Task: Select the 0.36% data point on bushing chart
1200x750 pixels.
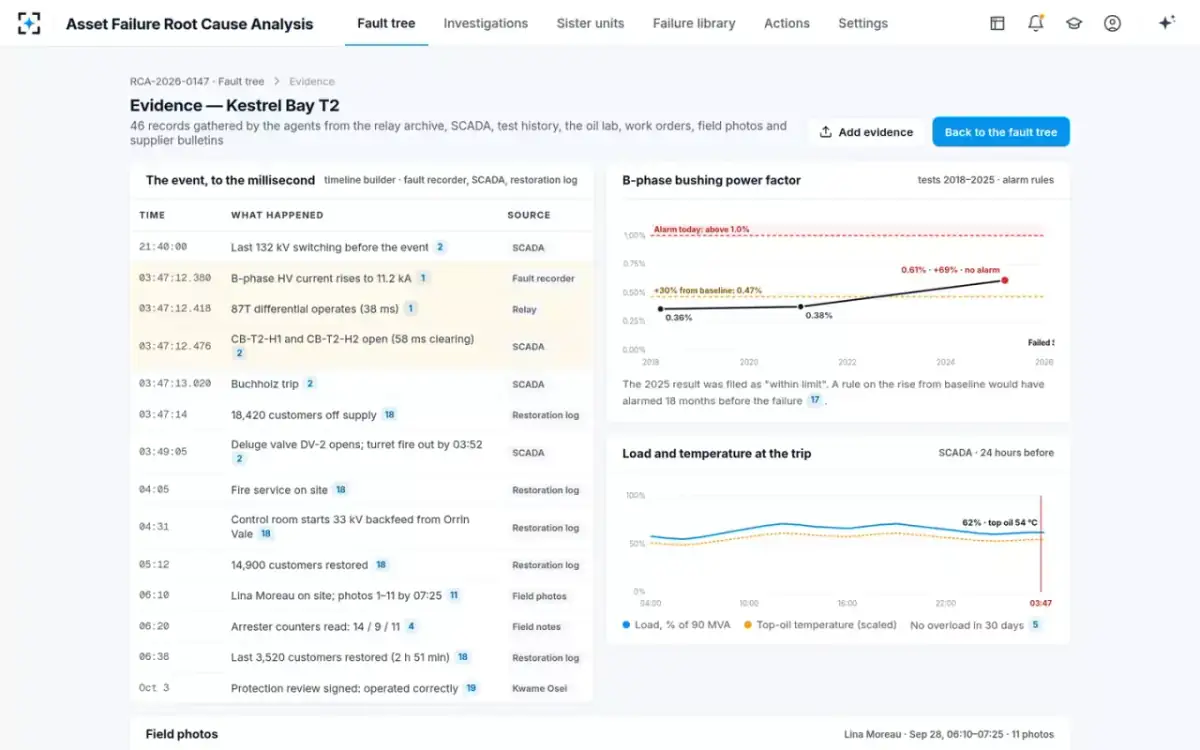Action: pyautogui.click(x=660, y=309)
